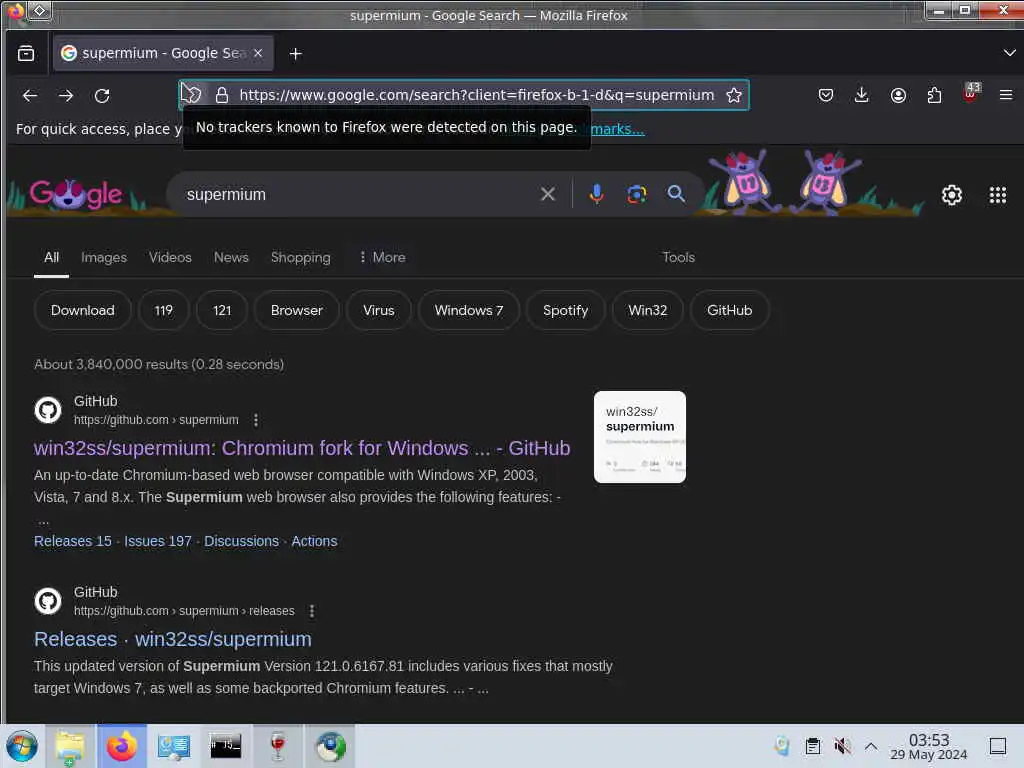Switch to the Shopping results tab
1024x768 pixels.
(x=300, y=257)
